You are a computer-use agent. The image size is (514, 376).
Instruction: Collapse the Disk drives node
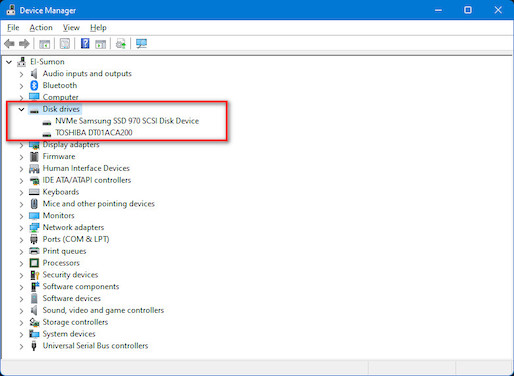[21, 109]
